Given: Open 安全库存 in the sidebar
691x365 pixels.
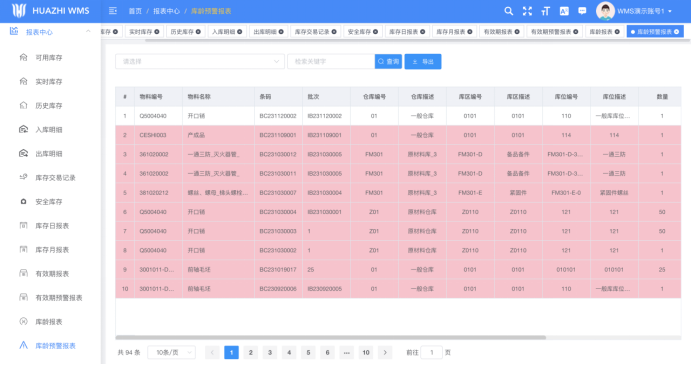Looking at the screenshot, I should click(x=48, y=201).
